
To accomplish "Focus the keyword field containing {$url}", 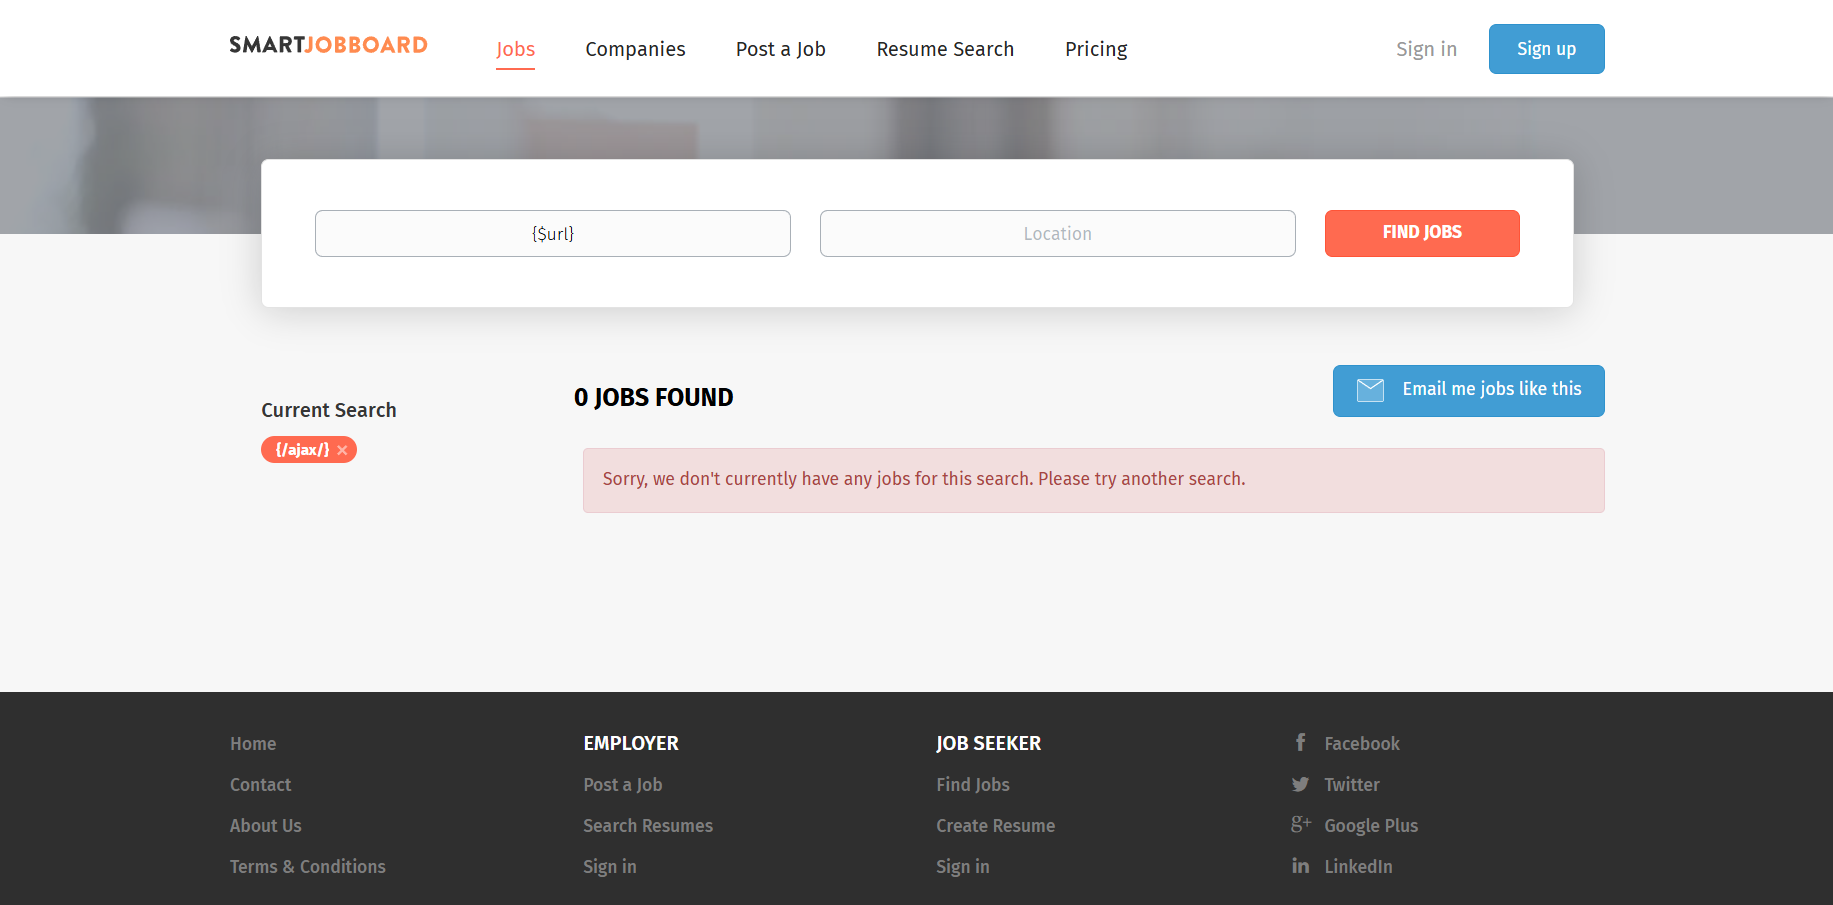I will [552, 233].
